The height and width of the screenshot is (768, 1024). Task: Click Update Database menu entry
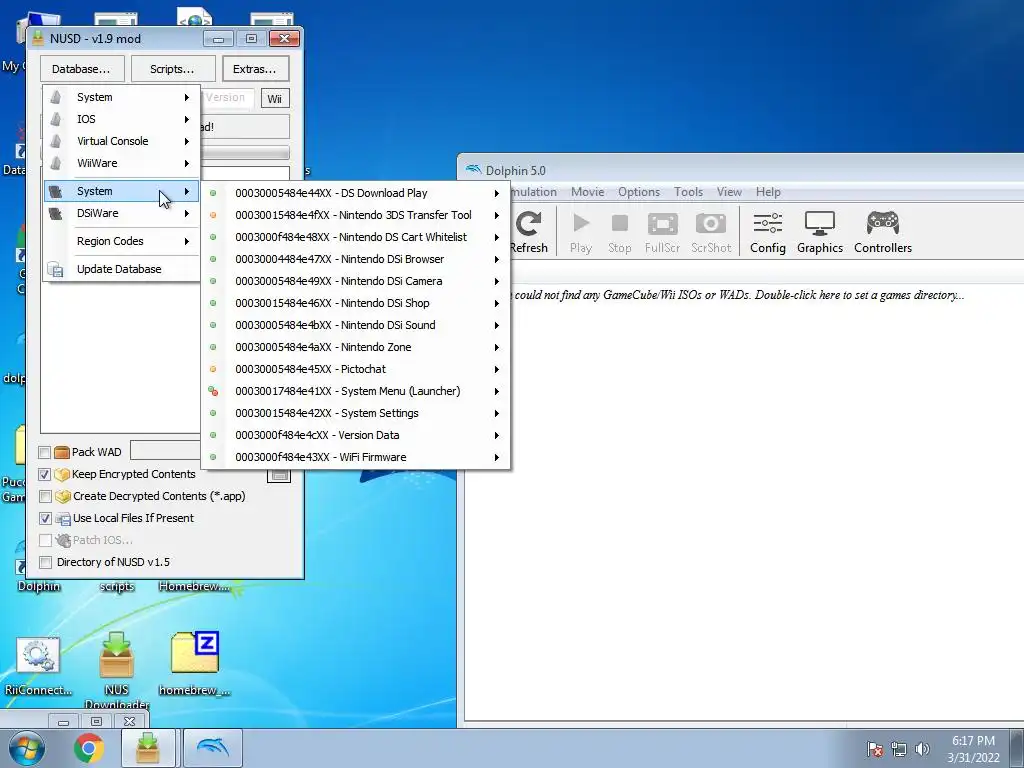click(121, 269)
